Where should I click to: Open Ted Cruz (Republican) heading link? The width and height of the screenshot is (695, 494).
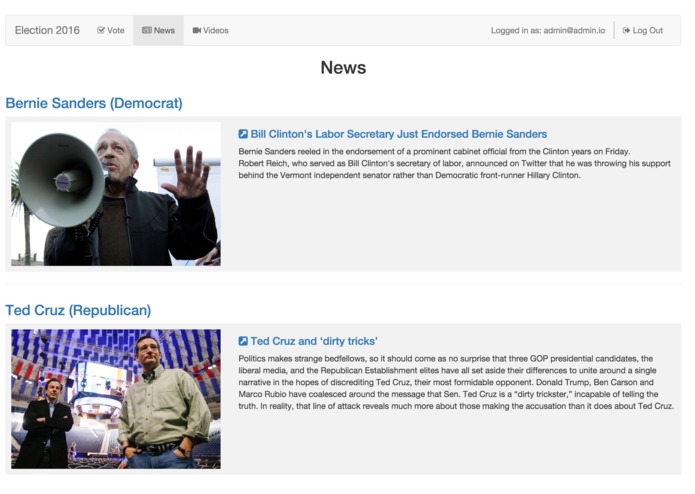78,310
